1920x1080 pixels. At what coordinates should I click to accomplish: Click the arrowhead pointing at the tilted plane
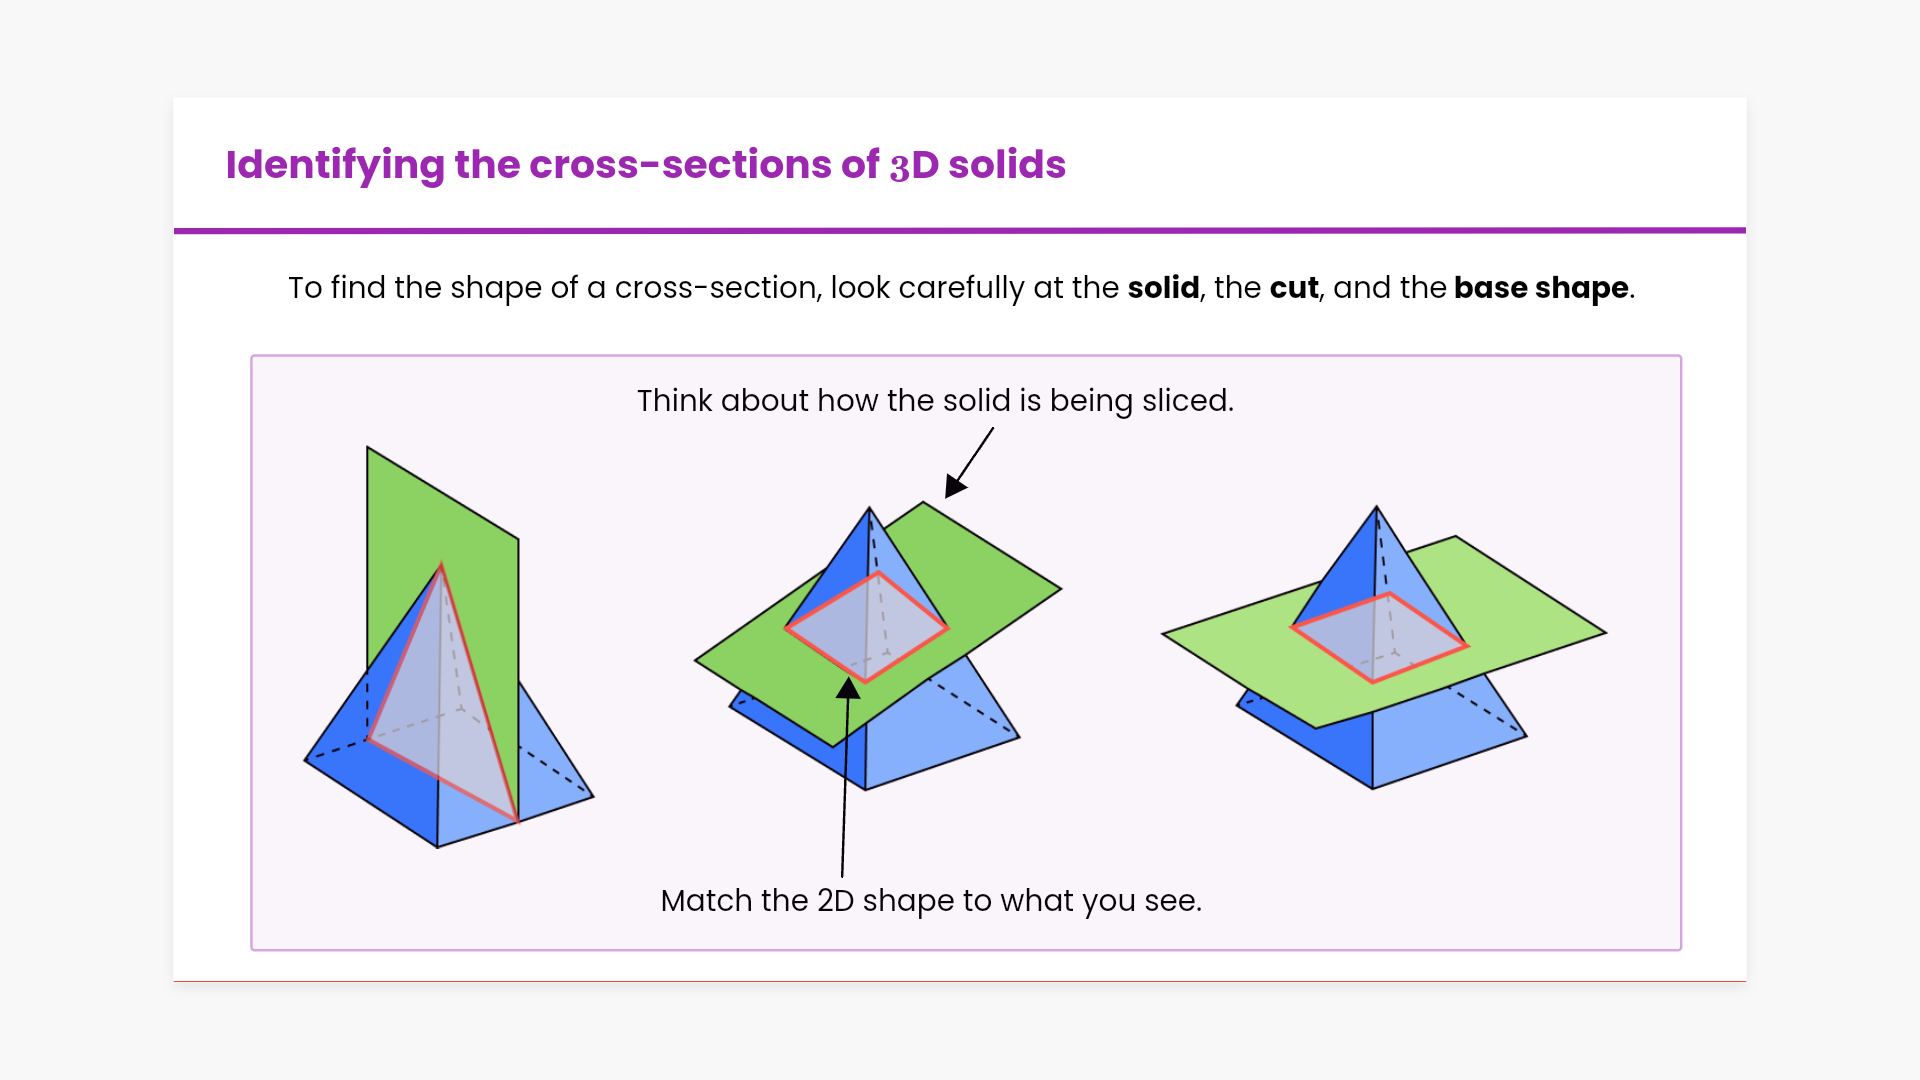point(955,487)
